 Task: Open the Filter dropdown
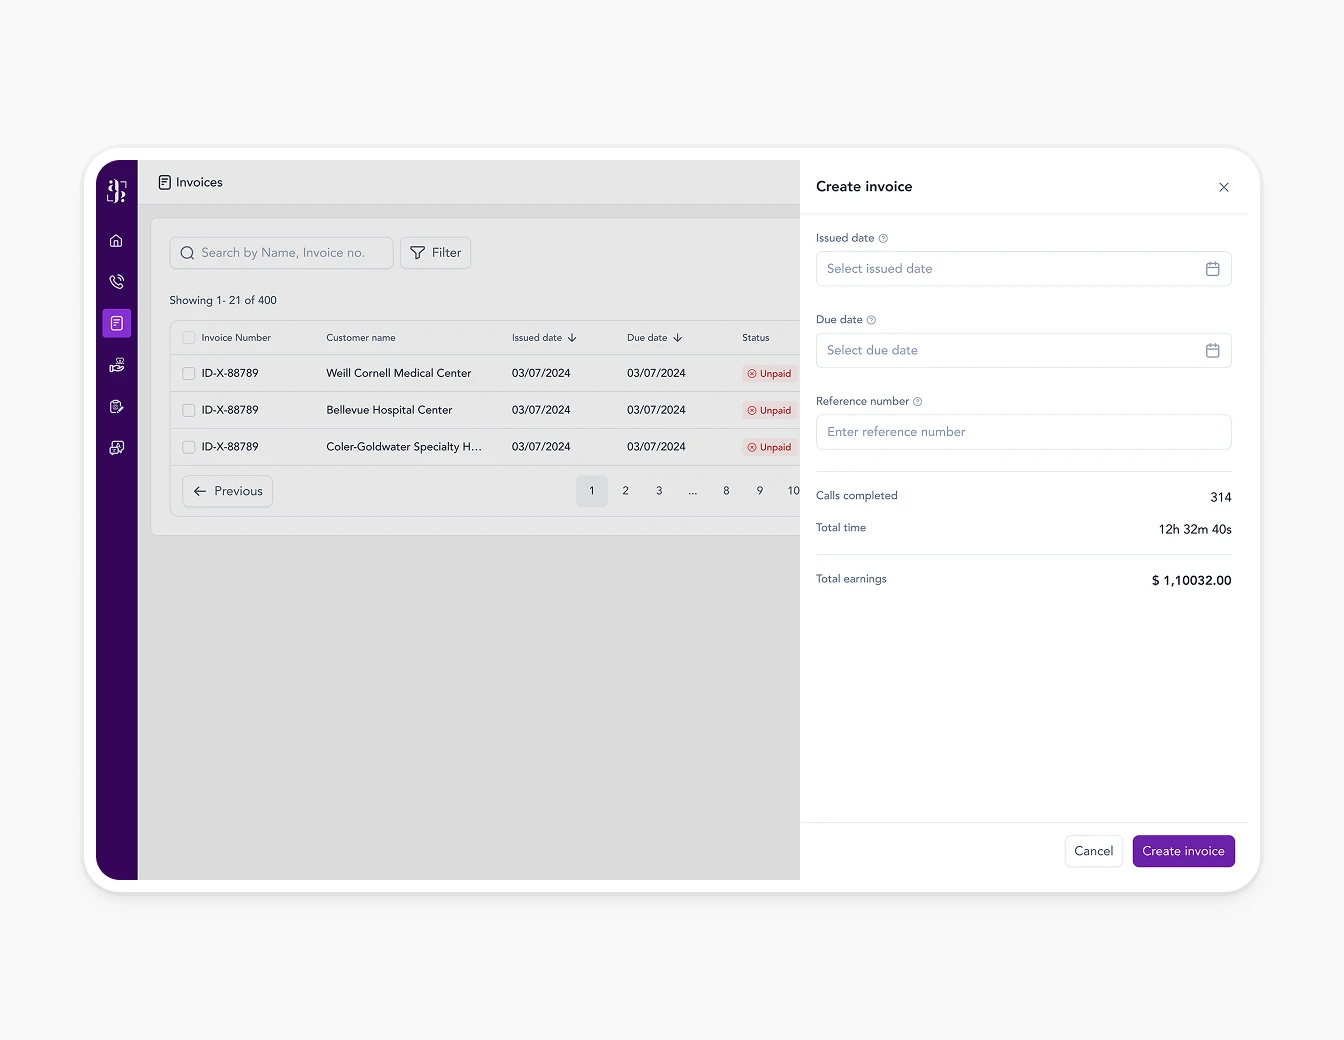tap(435, 252)
